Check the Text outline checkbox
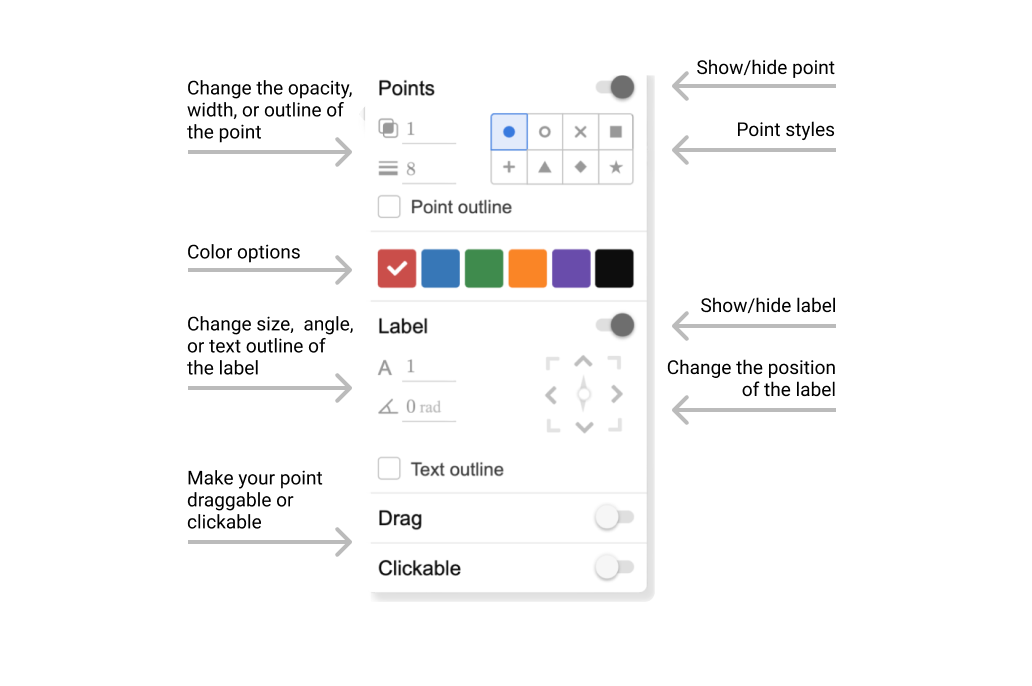Screen dimensions: 1032x686 click(389, 469)
